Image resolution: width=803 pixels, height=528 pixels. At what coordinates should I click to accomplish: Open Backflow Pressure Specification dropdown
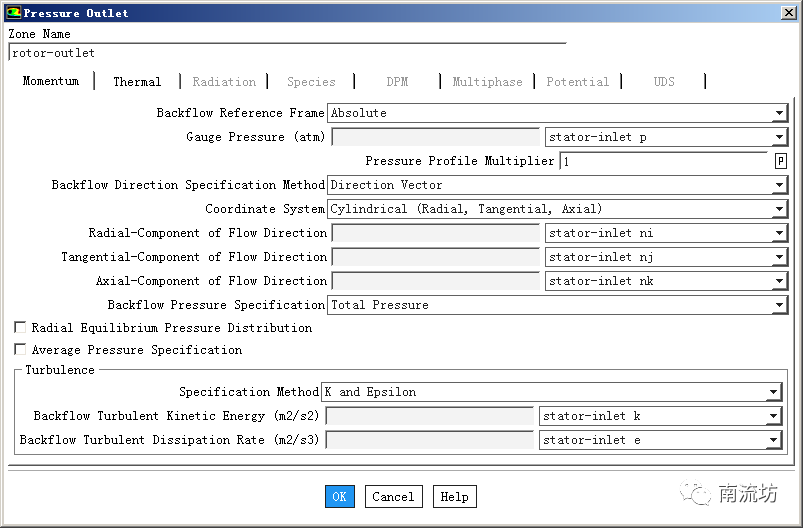click(x=778, y=305)
